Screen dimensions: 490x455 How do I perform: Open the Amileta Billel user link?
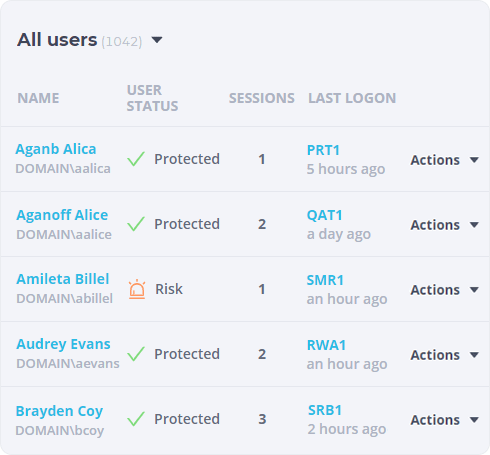(63, 279)
